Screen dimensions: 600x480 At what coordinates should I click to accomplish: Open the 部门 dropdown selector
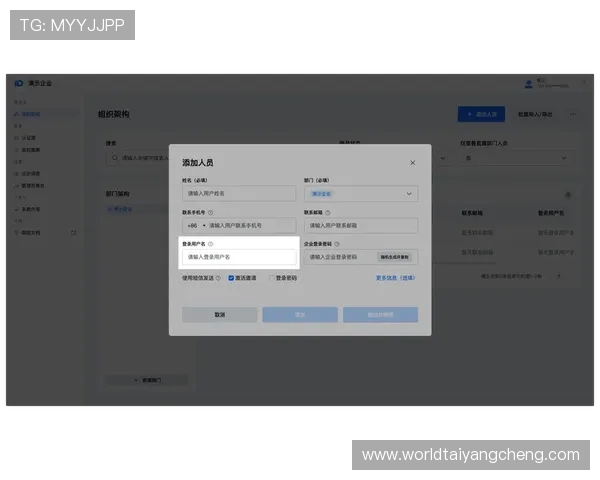[361, 194]
